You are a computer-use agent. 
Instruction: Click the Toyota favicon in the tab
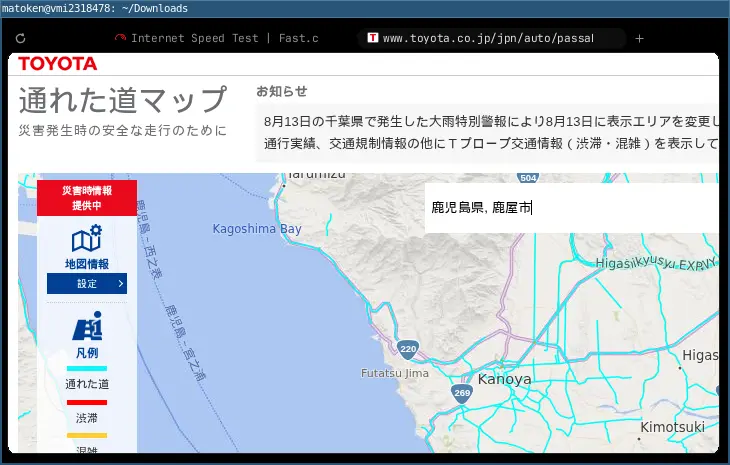372,38
